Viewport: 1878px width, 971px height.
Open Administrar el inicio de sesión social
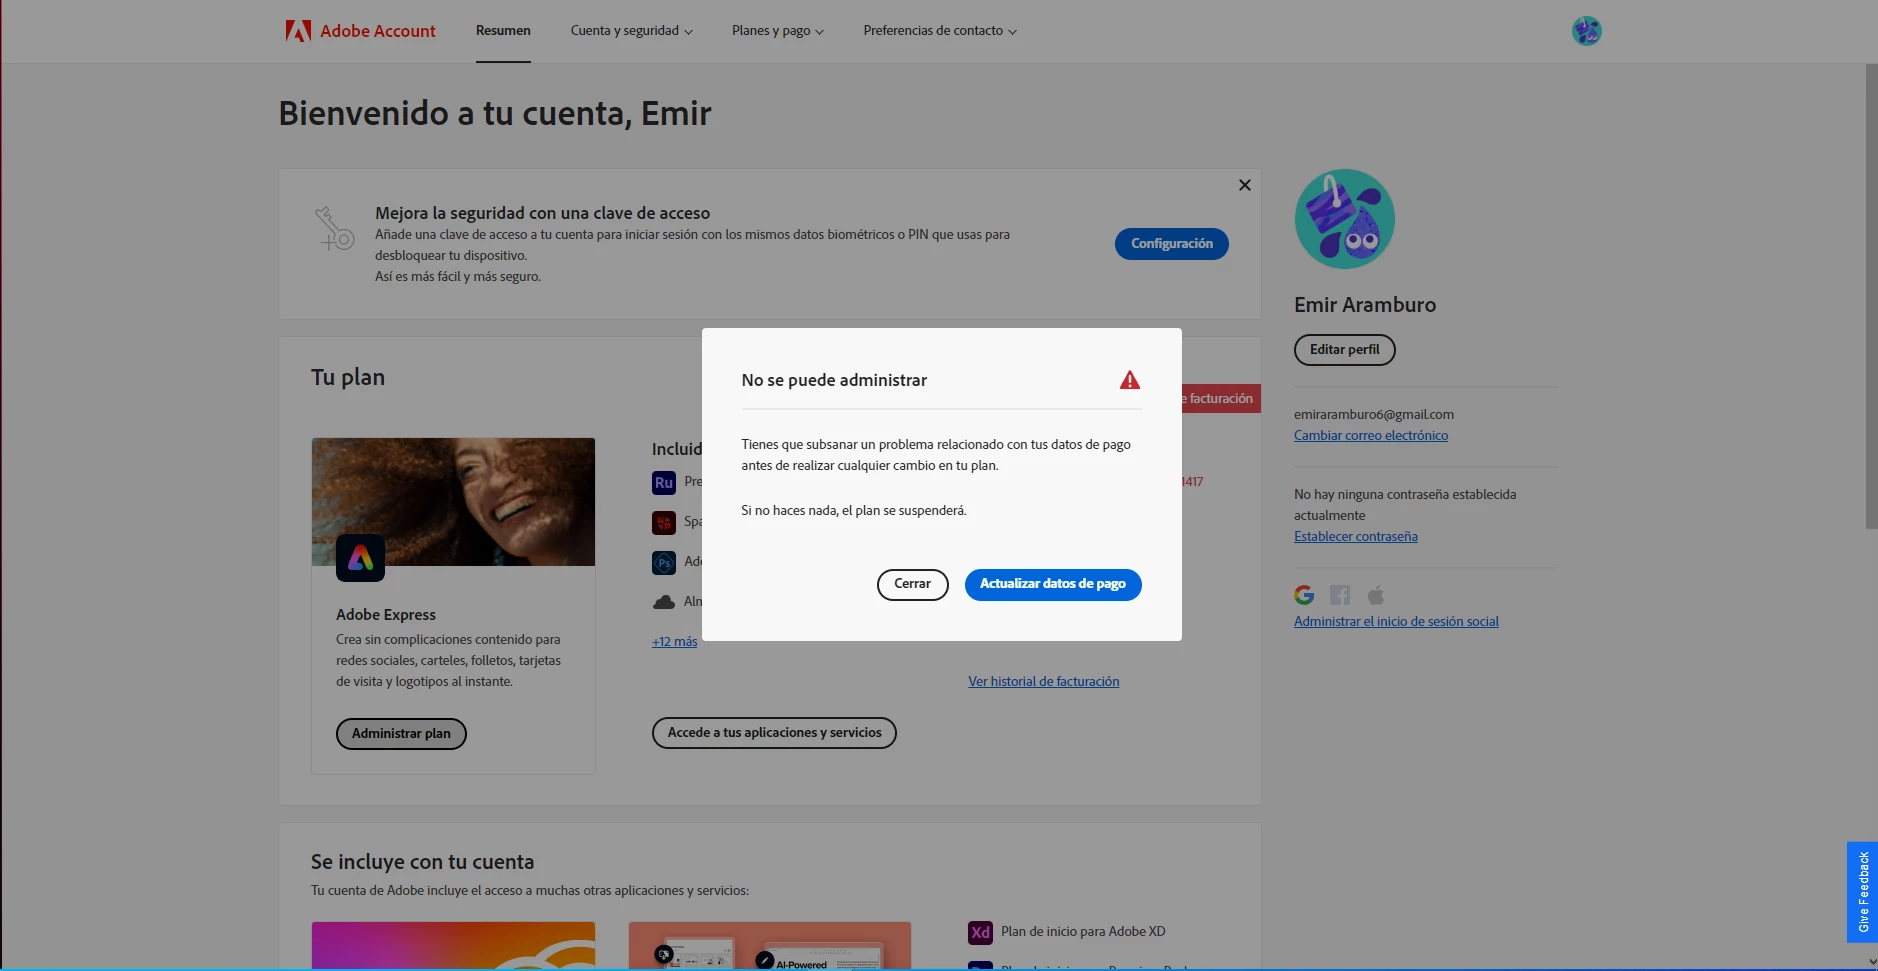(1396, 622)
